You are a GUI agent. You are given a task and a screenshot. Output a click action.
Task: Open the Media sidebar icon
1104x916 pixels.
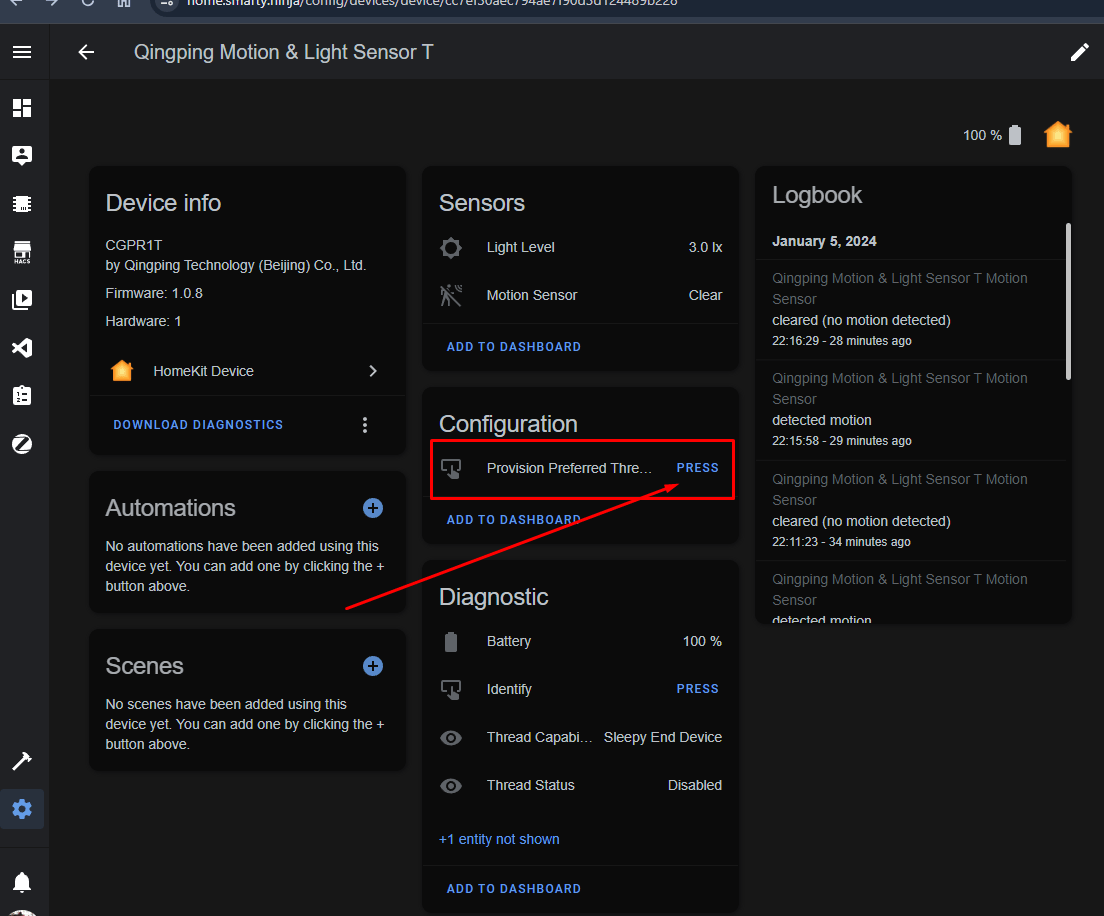point(22,300)
